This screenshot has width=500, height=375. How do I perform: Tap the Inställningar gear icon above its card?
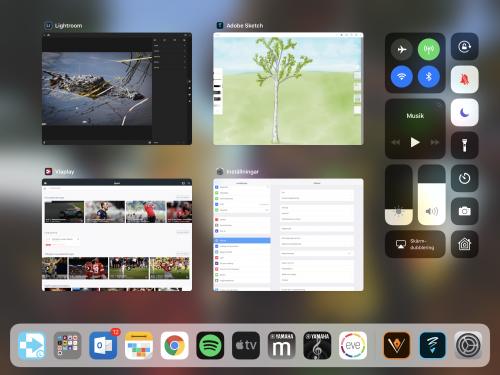pyautogui.click(x=220, y=171)
